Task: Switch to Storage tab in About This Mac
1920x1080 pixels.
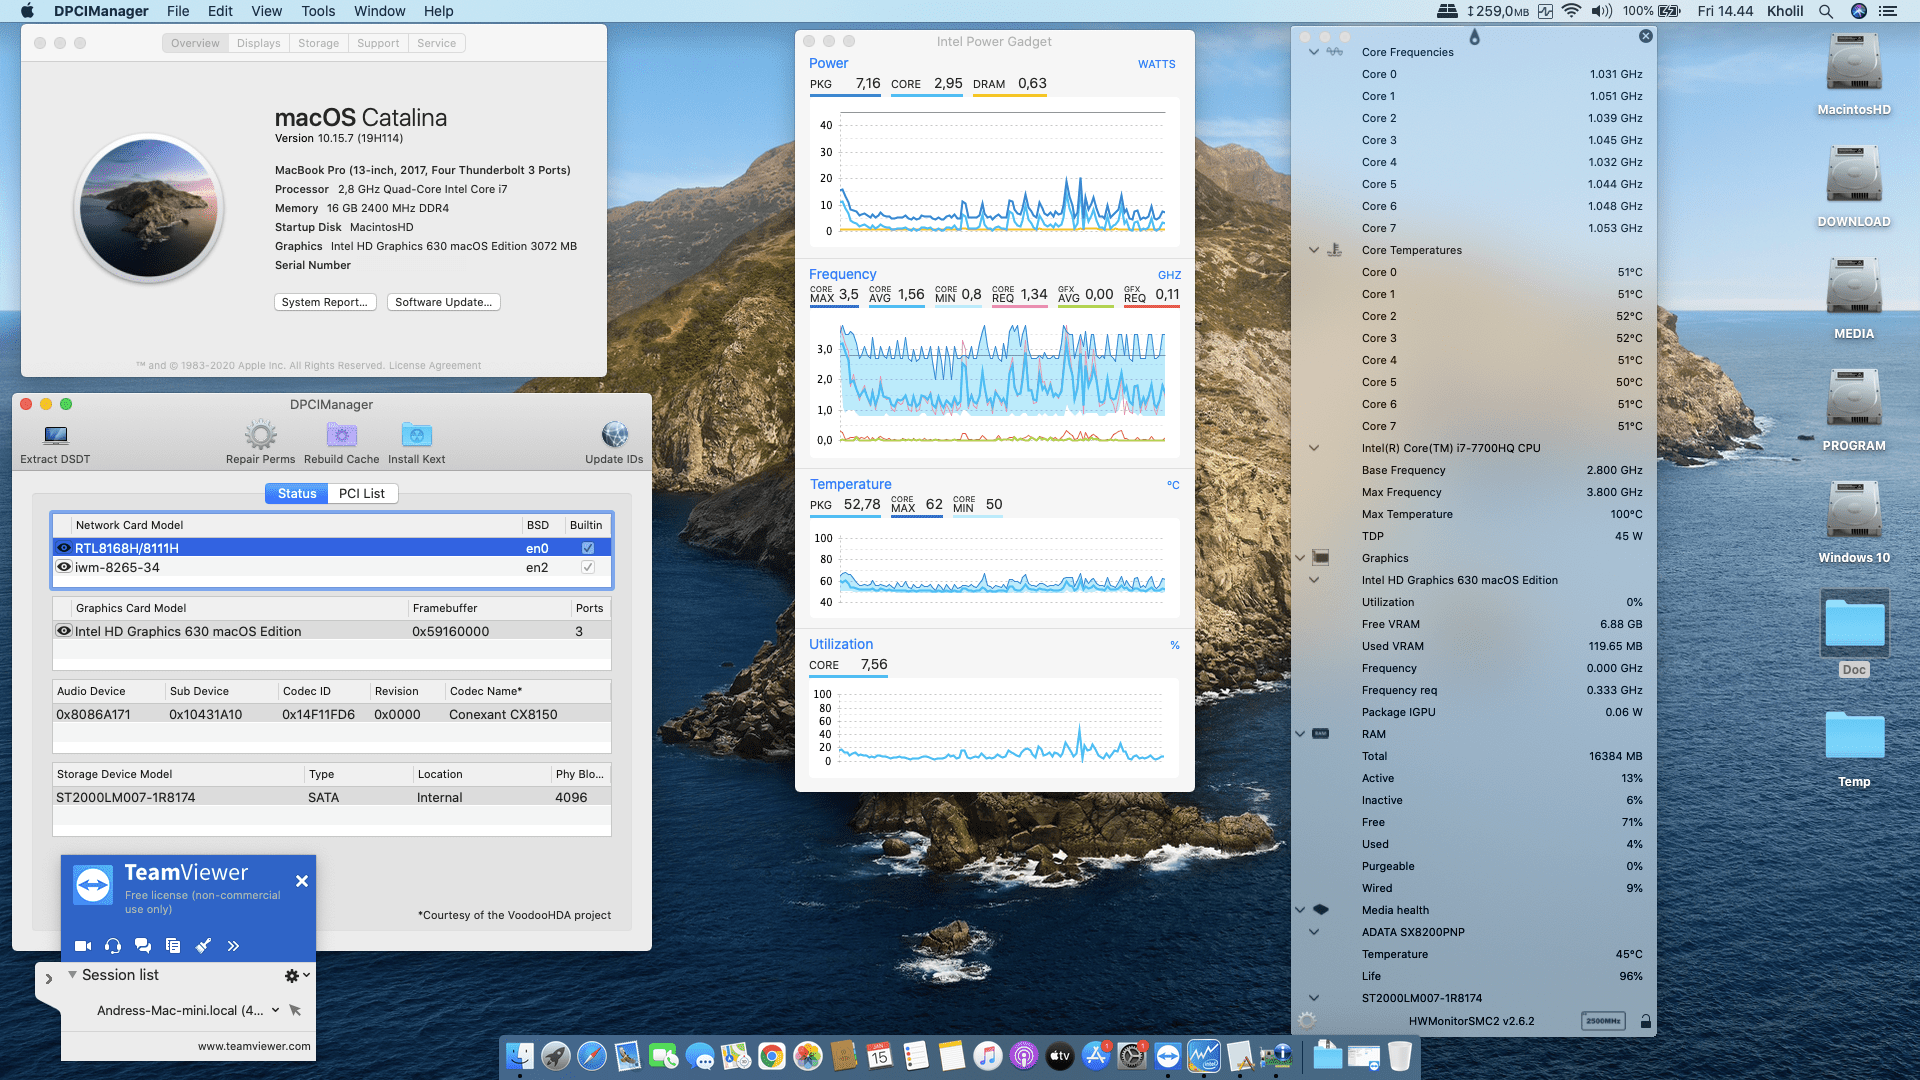Action: (318, 43)
